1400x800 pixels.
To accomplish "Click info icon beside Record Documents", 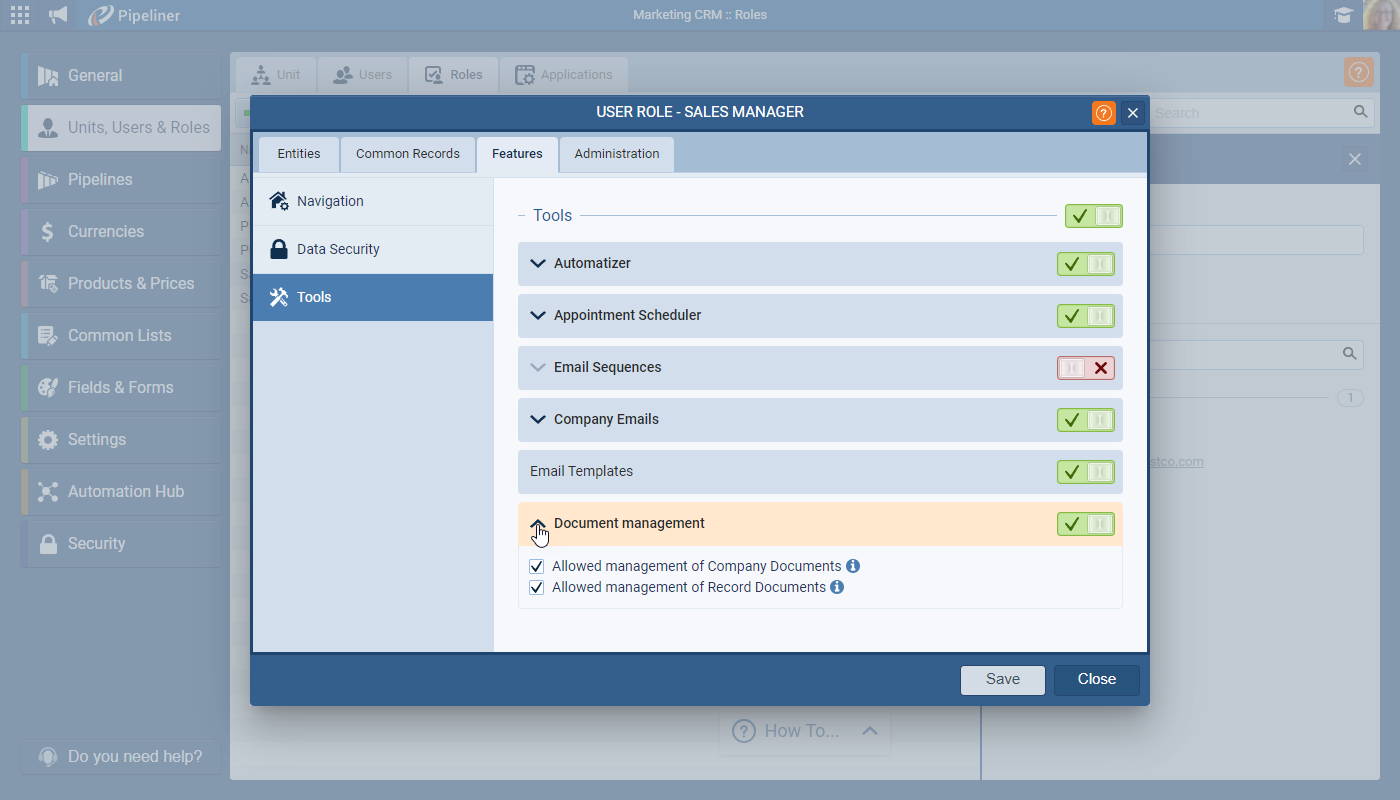I will 837,587.
